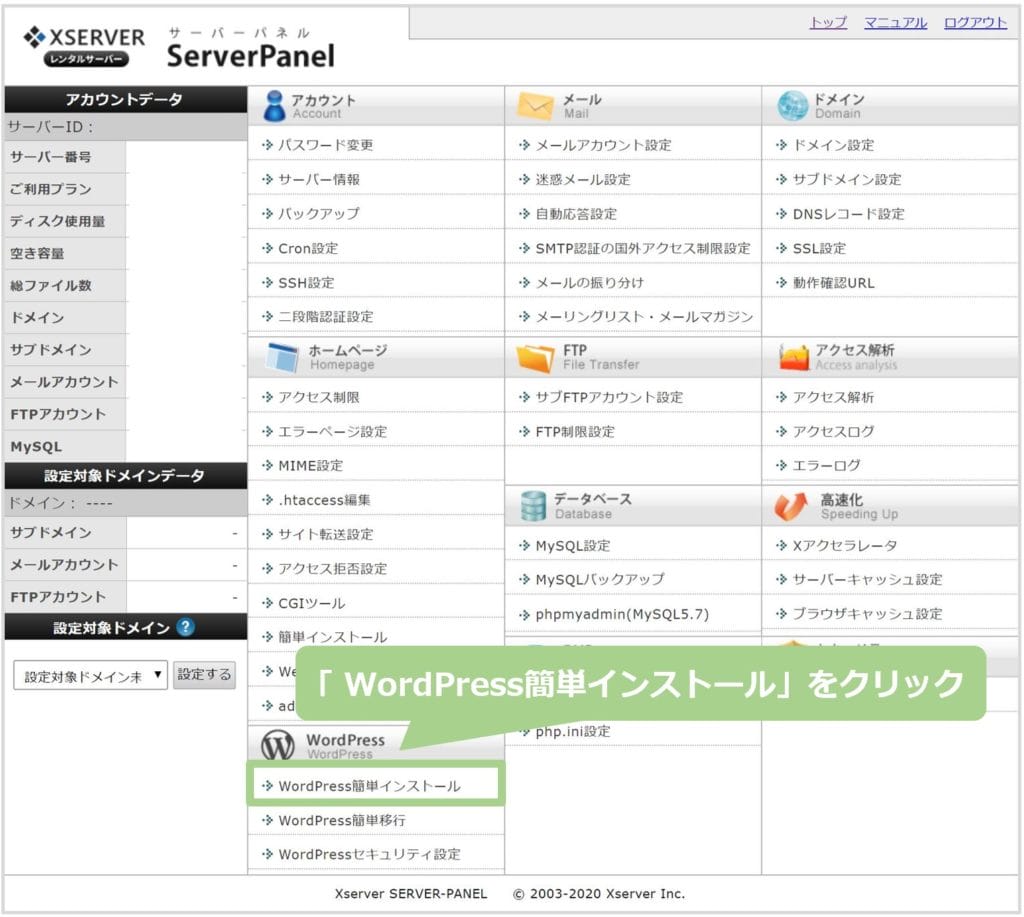Open the 設定対象ドメイン dropdown
The image size is (1024, 917).
tap(91, 675)
